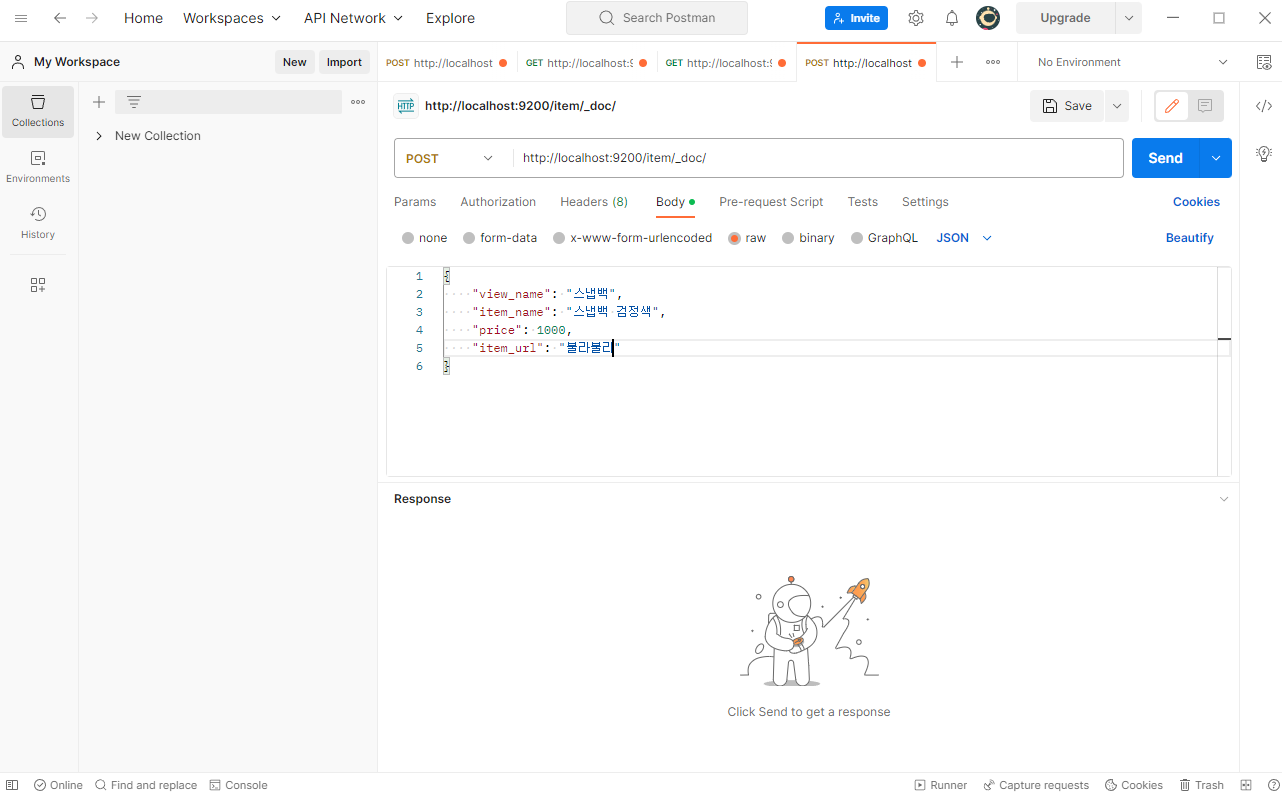The height and width of the screenshot is (796, 1282).
Task: Open the No Environment selector
Action: [1131, 62]
